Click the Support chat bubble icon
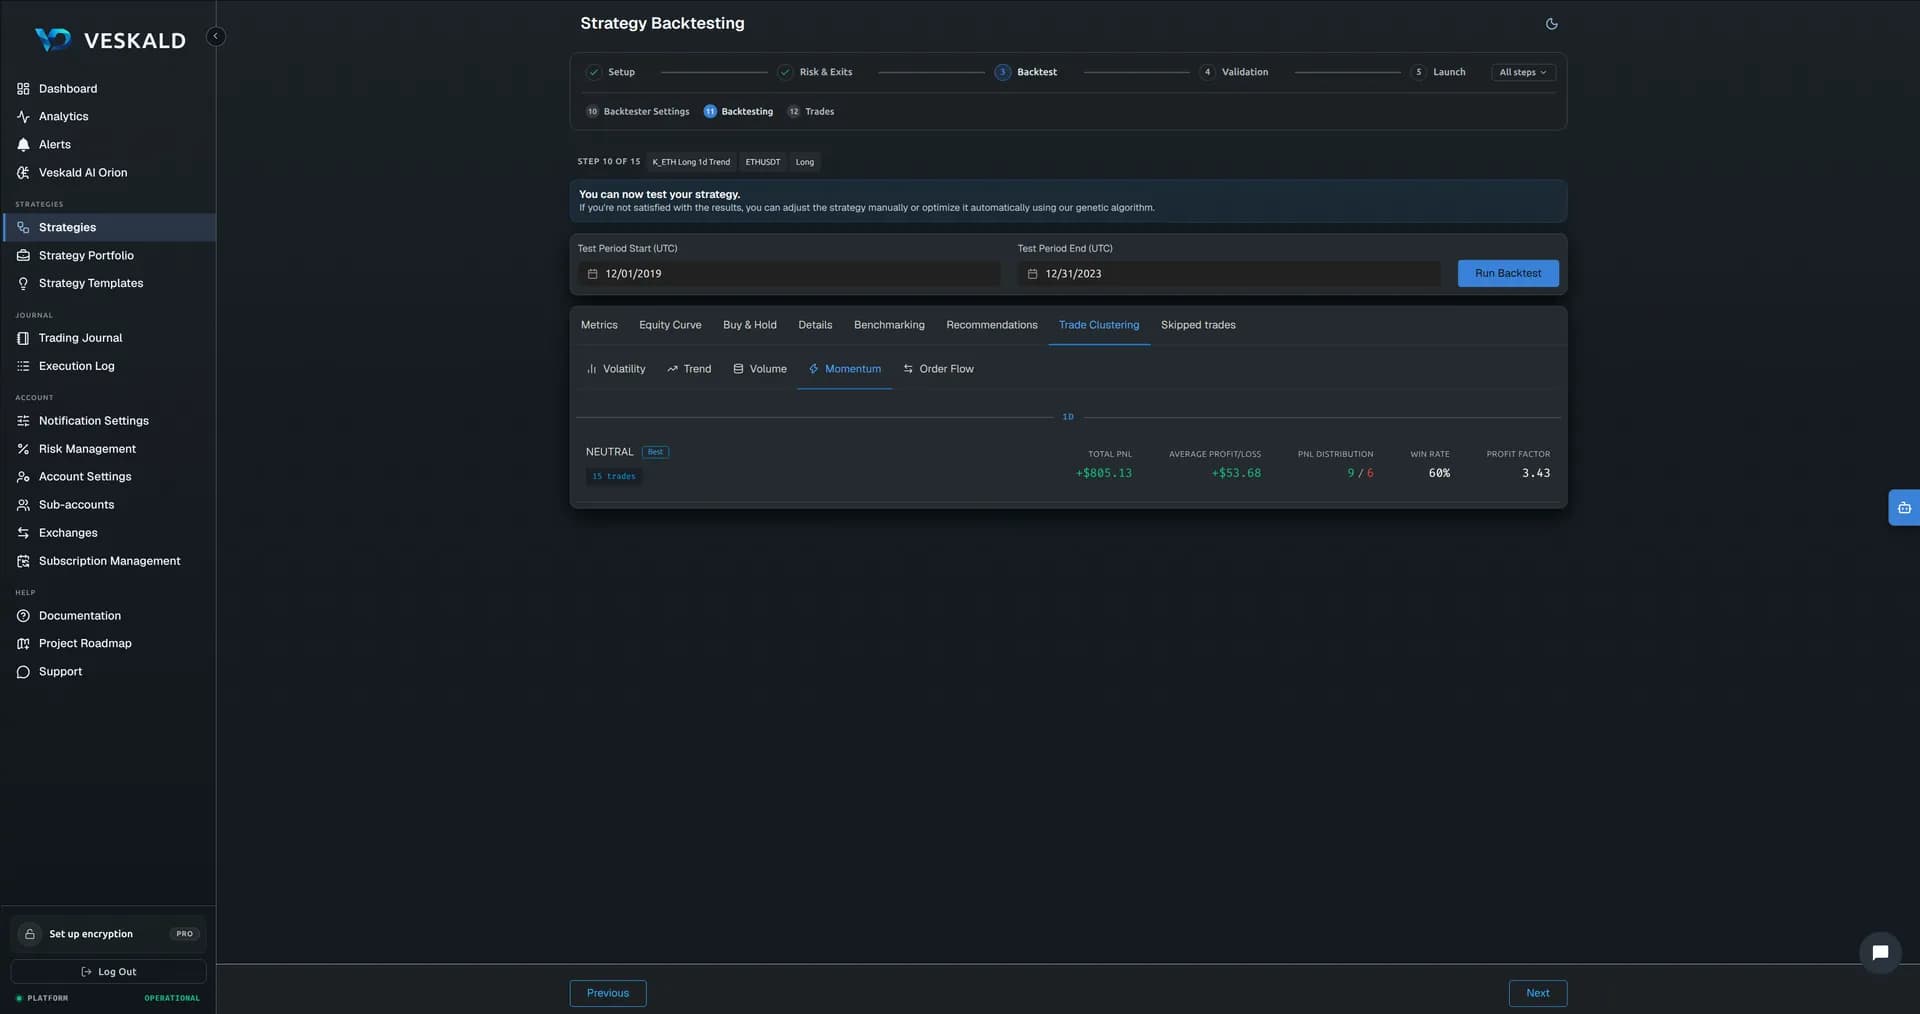The width and height of the screenshot is (1920, 1014). 23,672
